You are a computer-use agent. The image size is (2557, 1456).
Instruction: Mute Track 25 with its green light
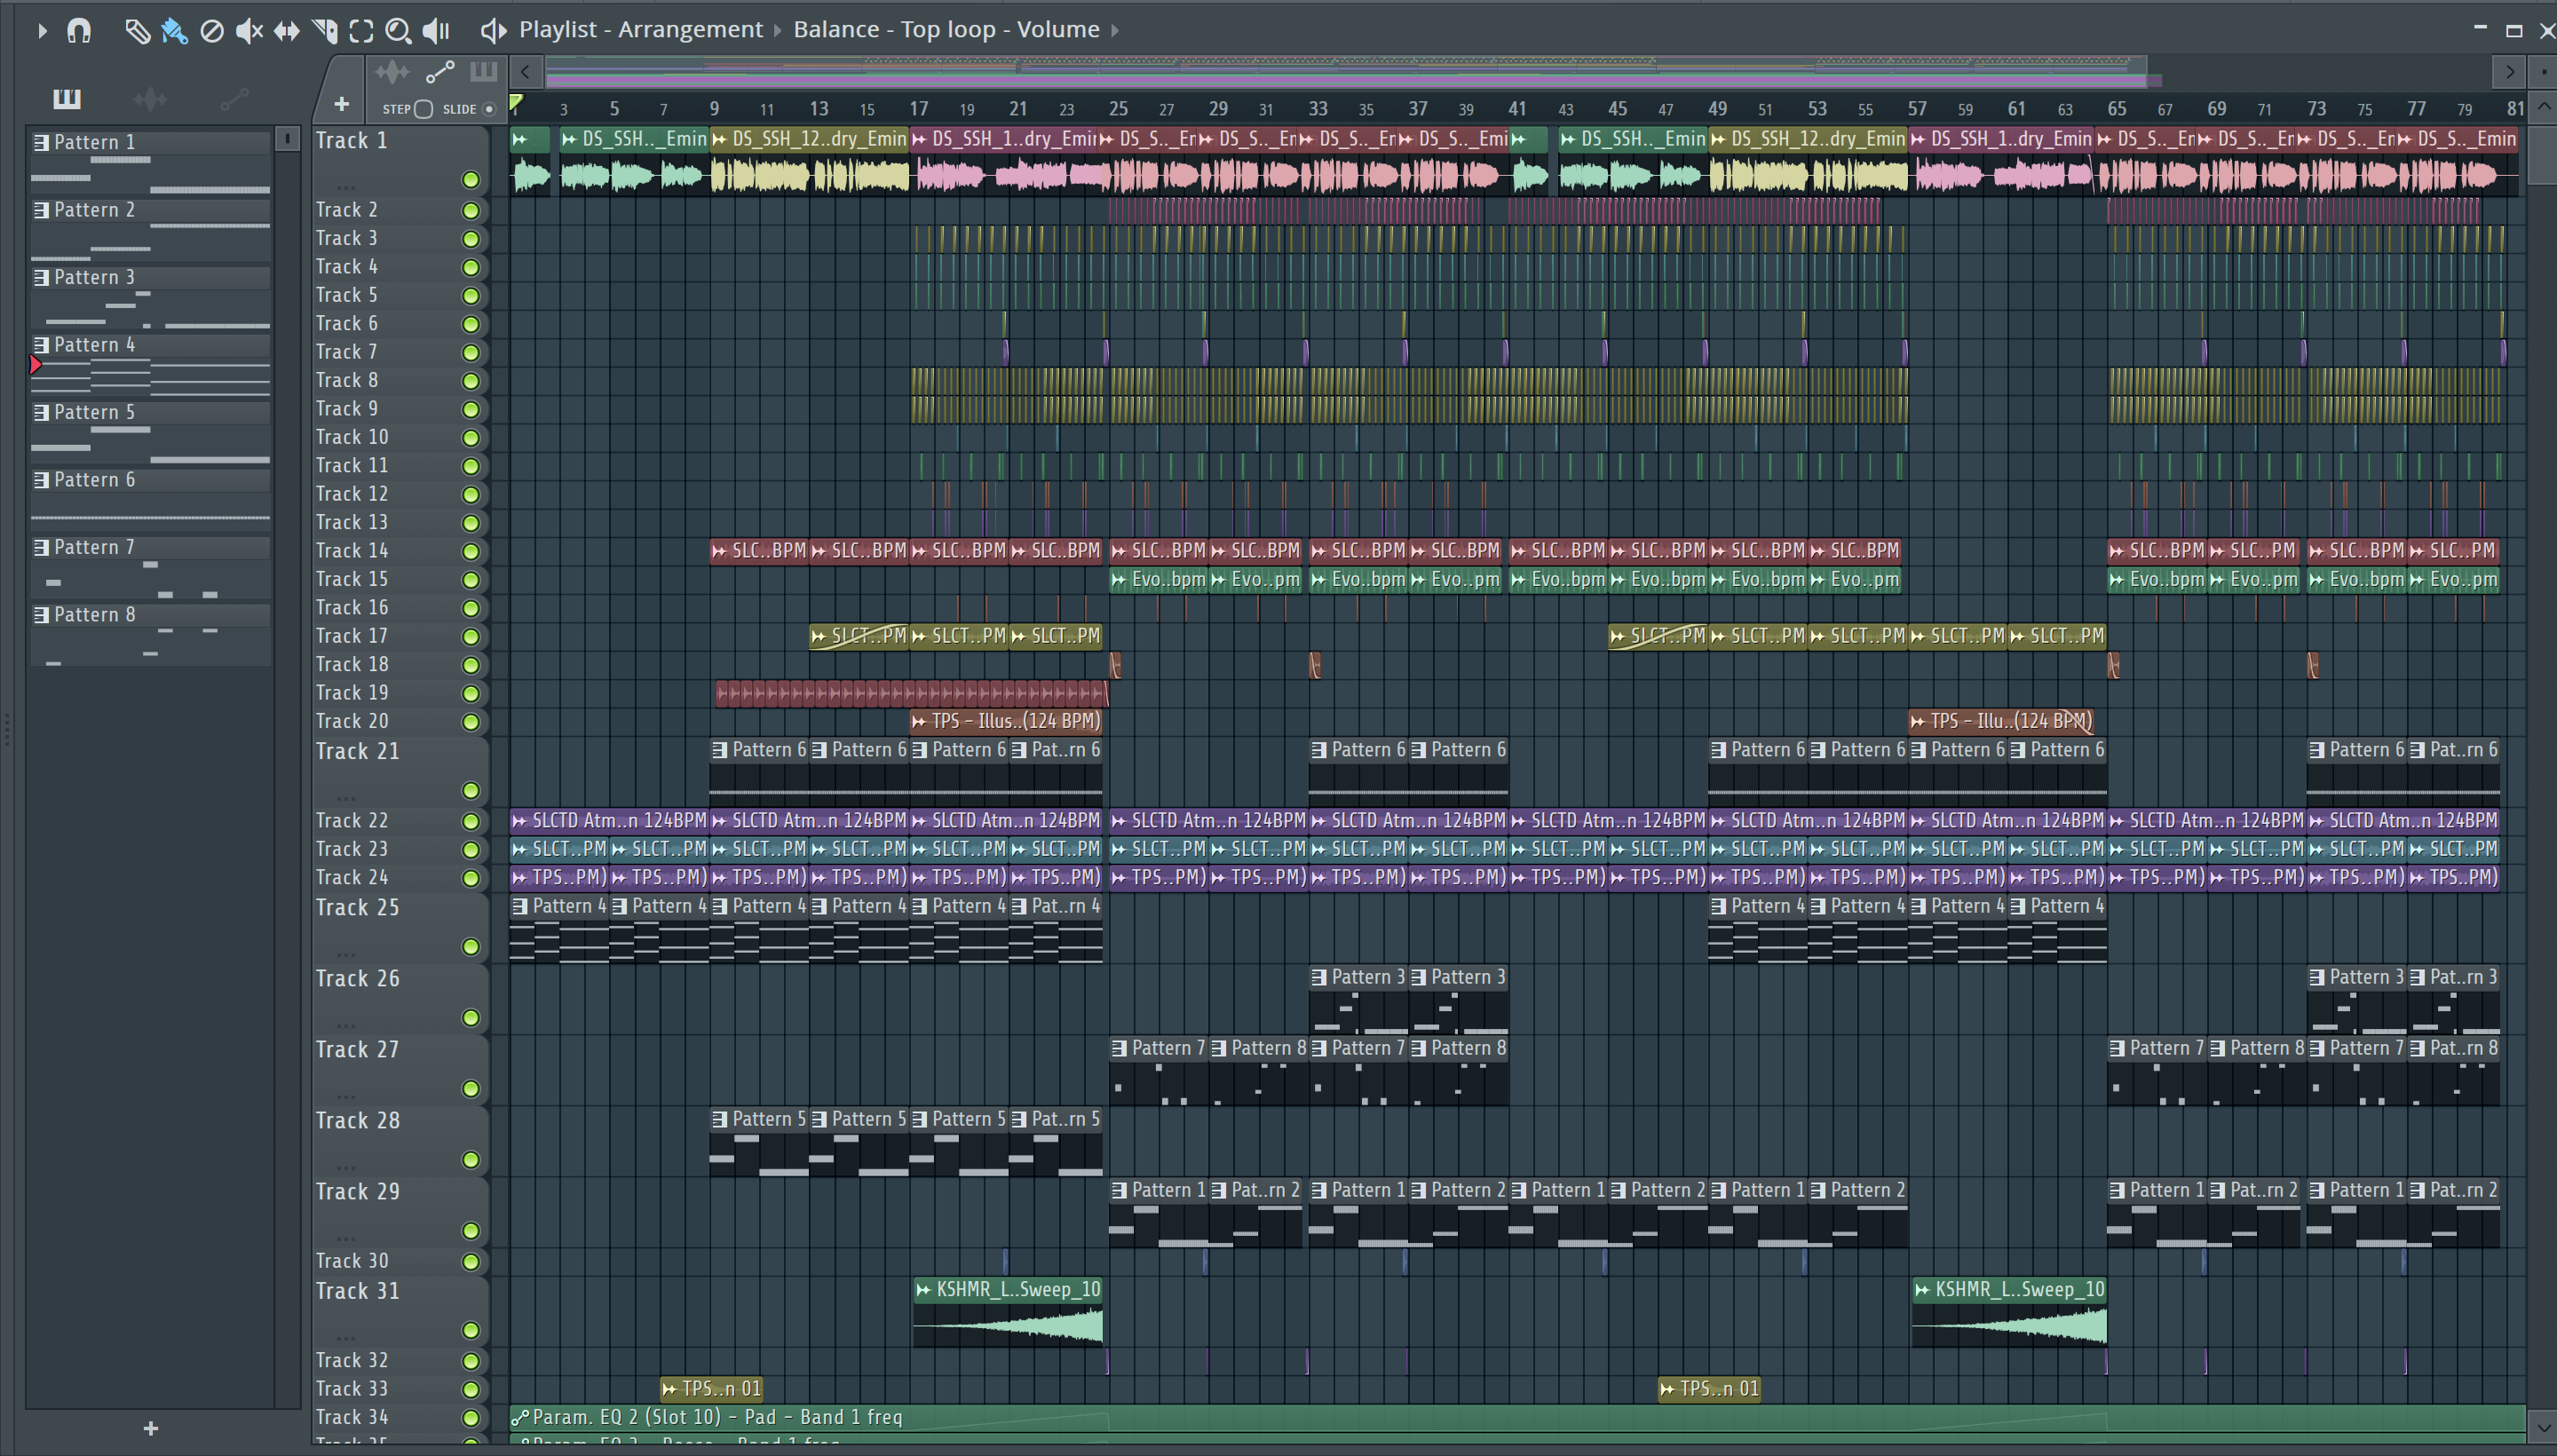[470, 947]
